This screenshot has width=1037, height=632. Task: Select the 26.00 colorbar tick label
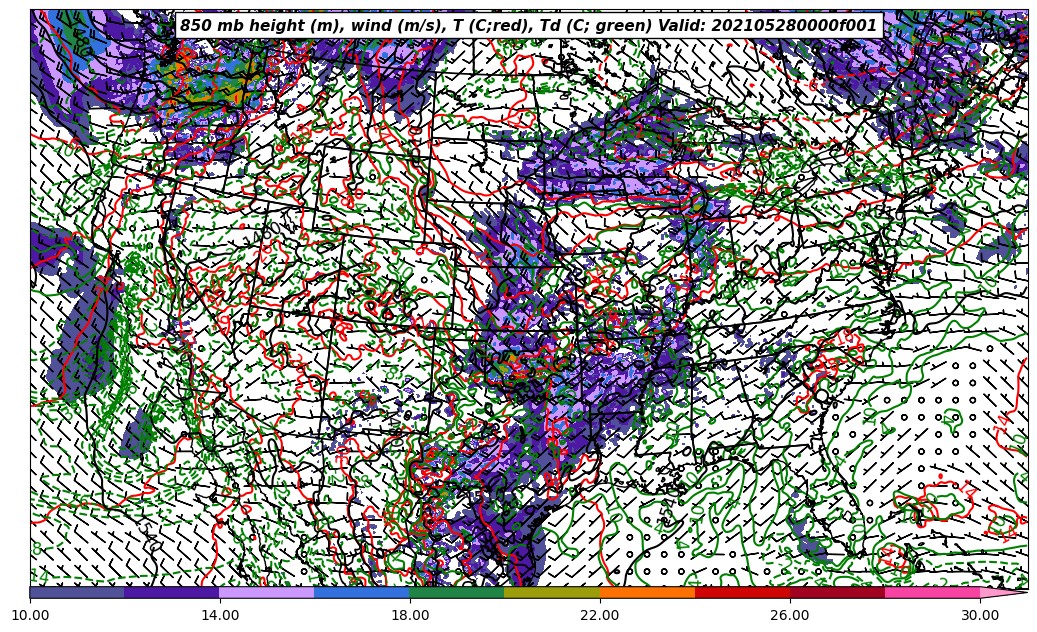pos(790,615)
